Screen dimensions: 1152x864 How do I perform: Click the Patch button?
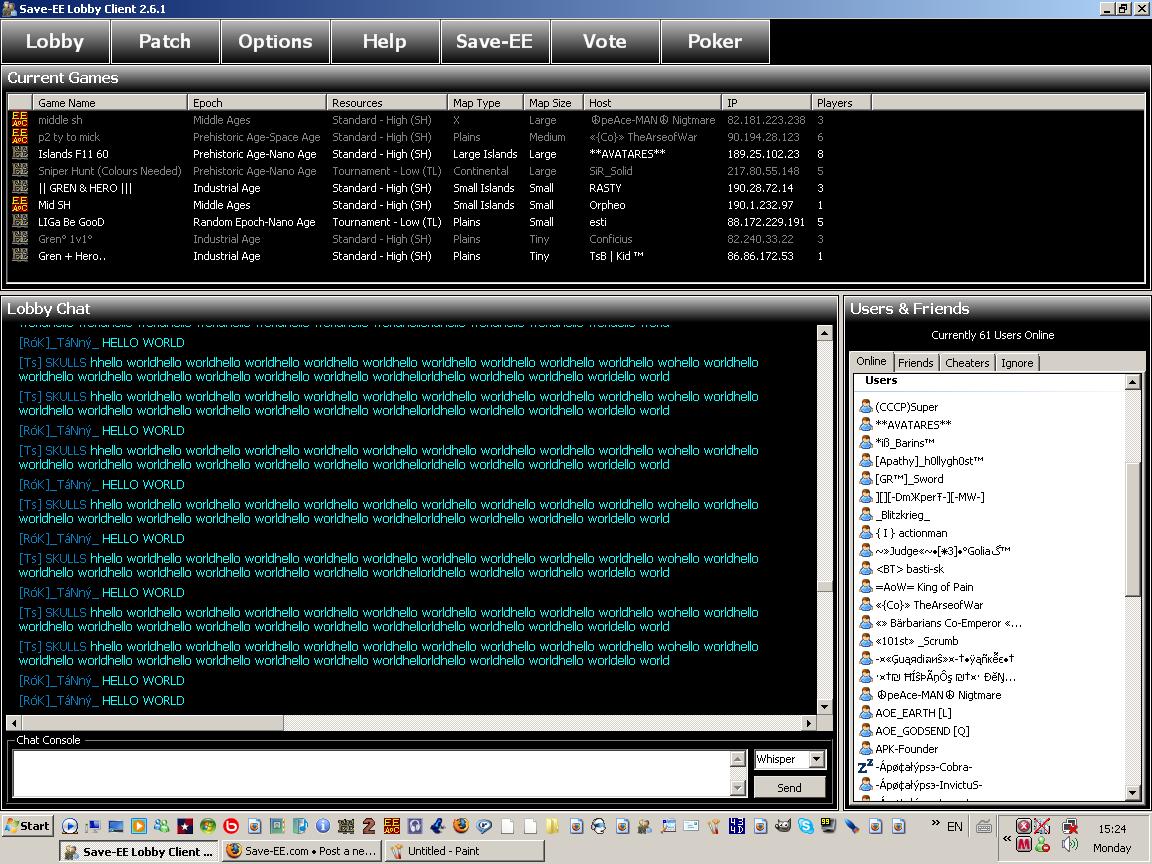click(x=165, y=42)
